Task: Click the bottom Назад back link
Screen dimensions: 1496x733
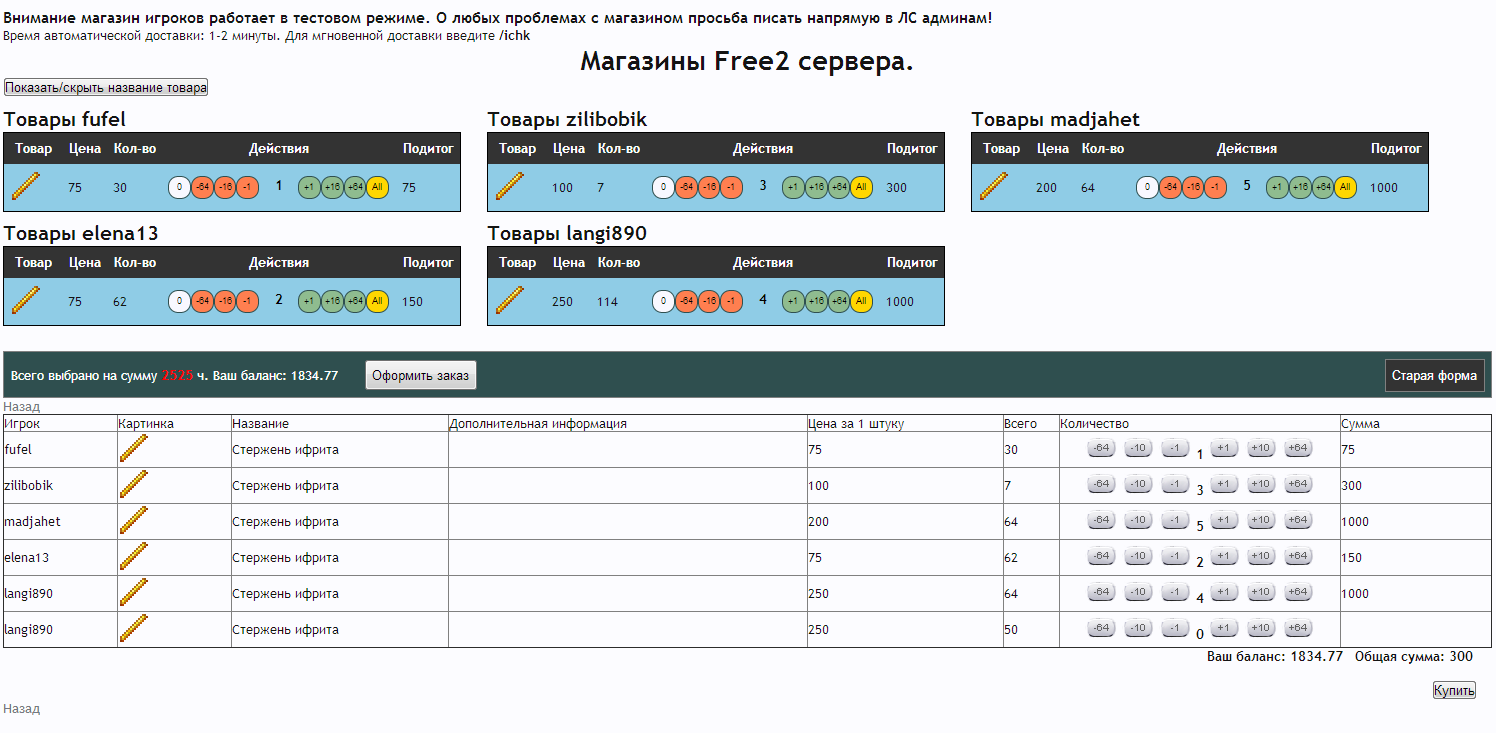Action: (x=21, y=708)
